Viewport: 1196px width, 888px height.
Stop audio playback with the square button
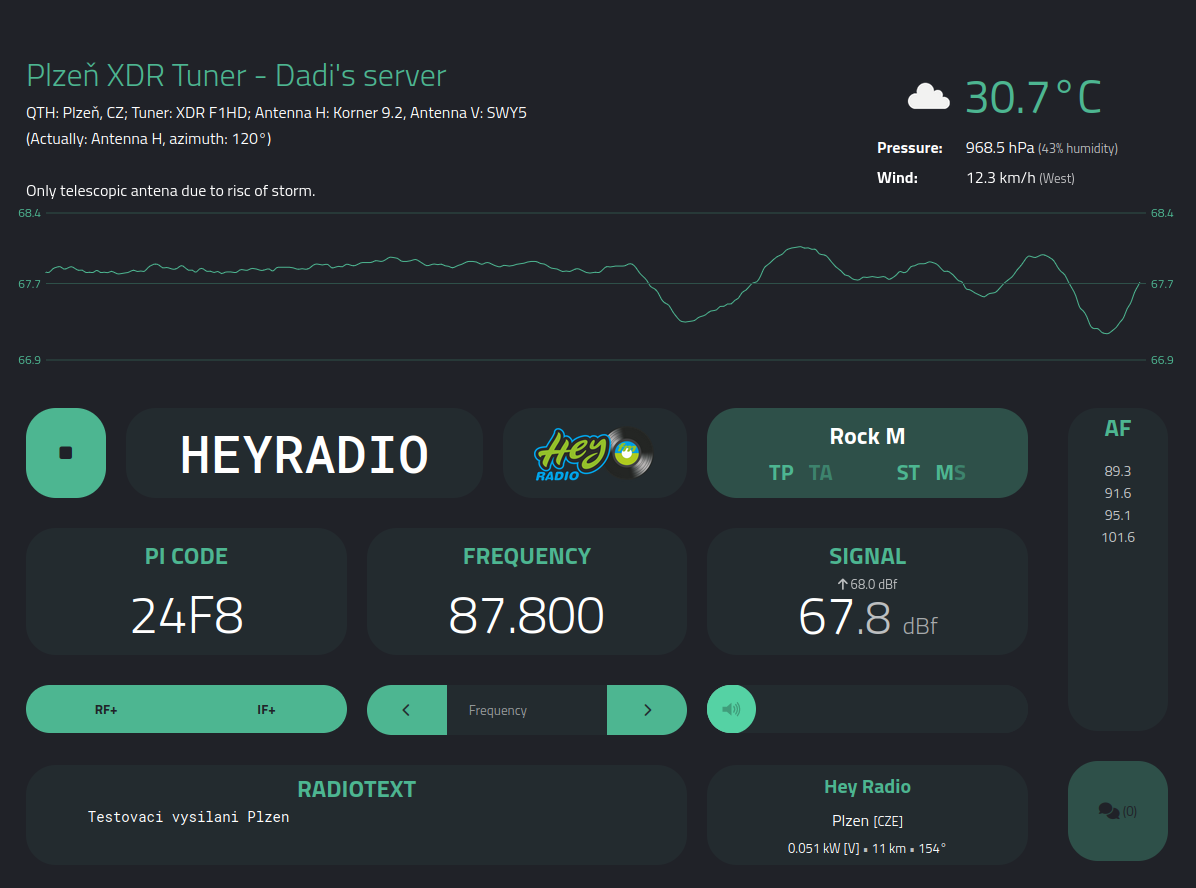tap(66, 453)
